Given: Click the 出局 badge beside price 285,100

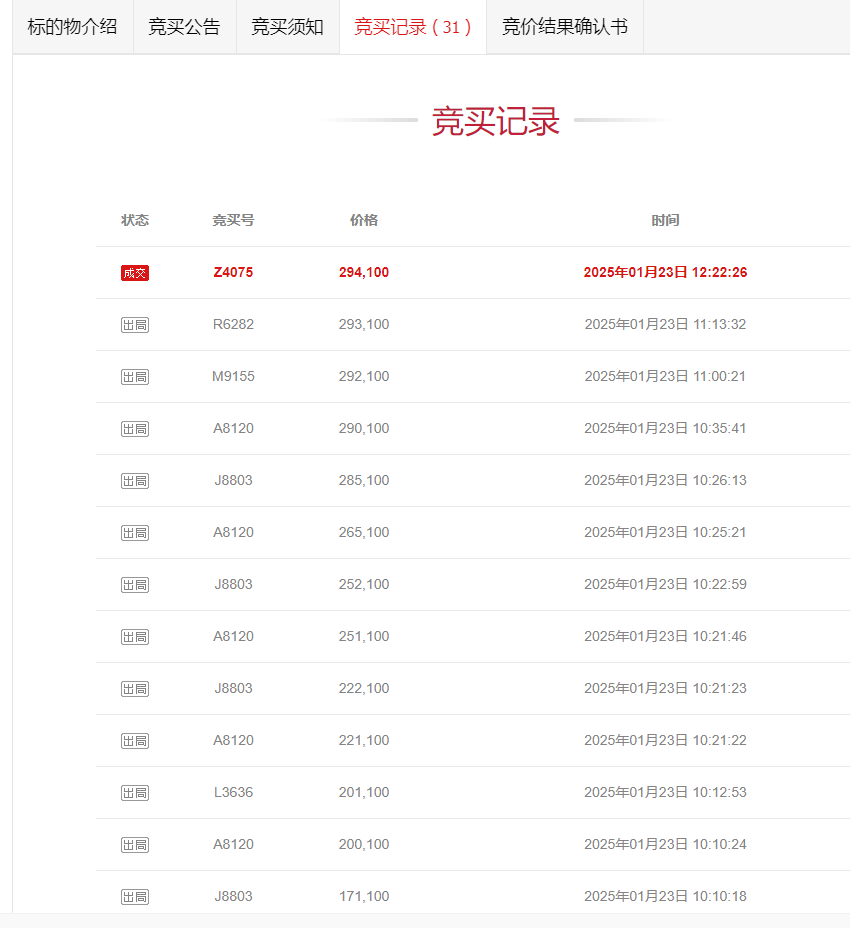Looking at the screenshot, I should pyautogui.click(x=135, y=481).
